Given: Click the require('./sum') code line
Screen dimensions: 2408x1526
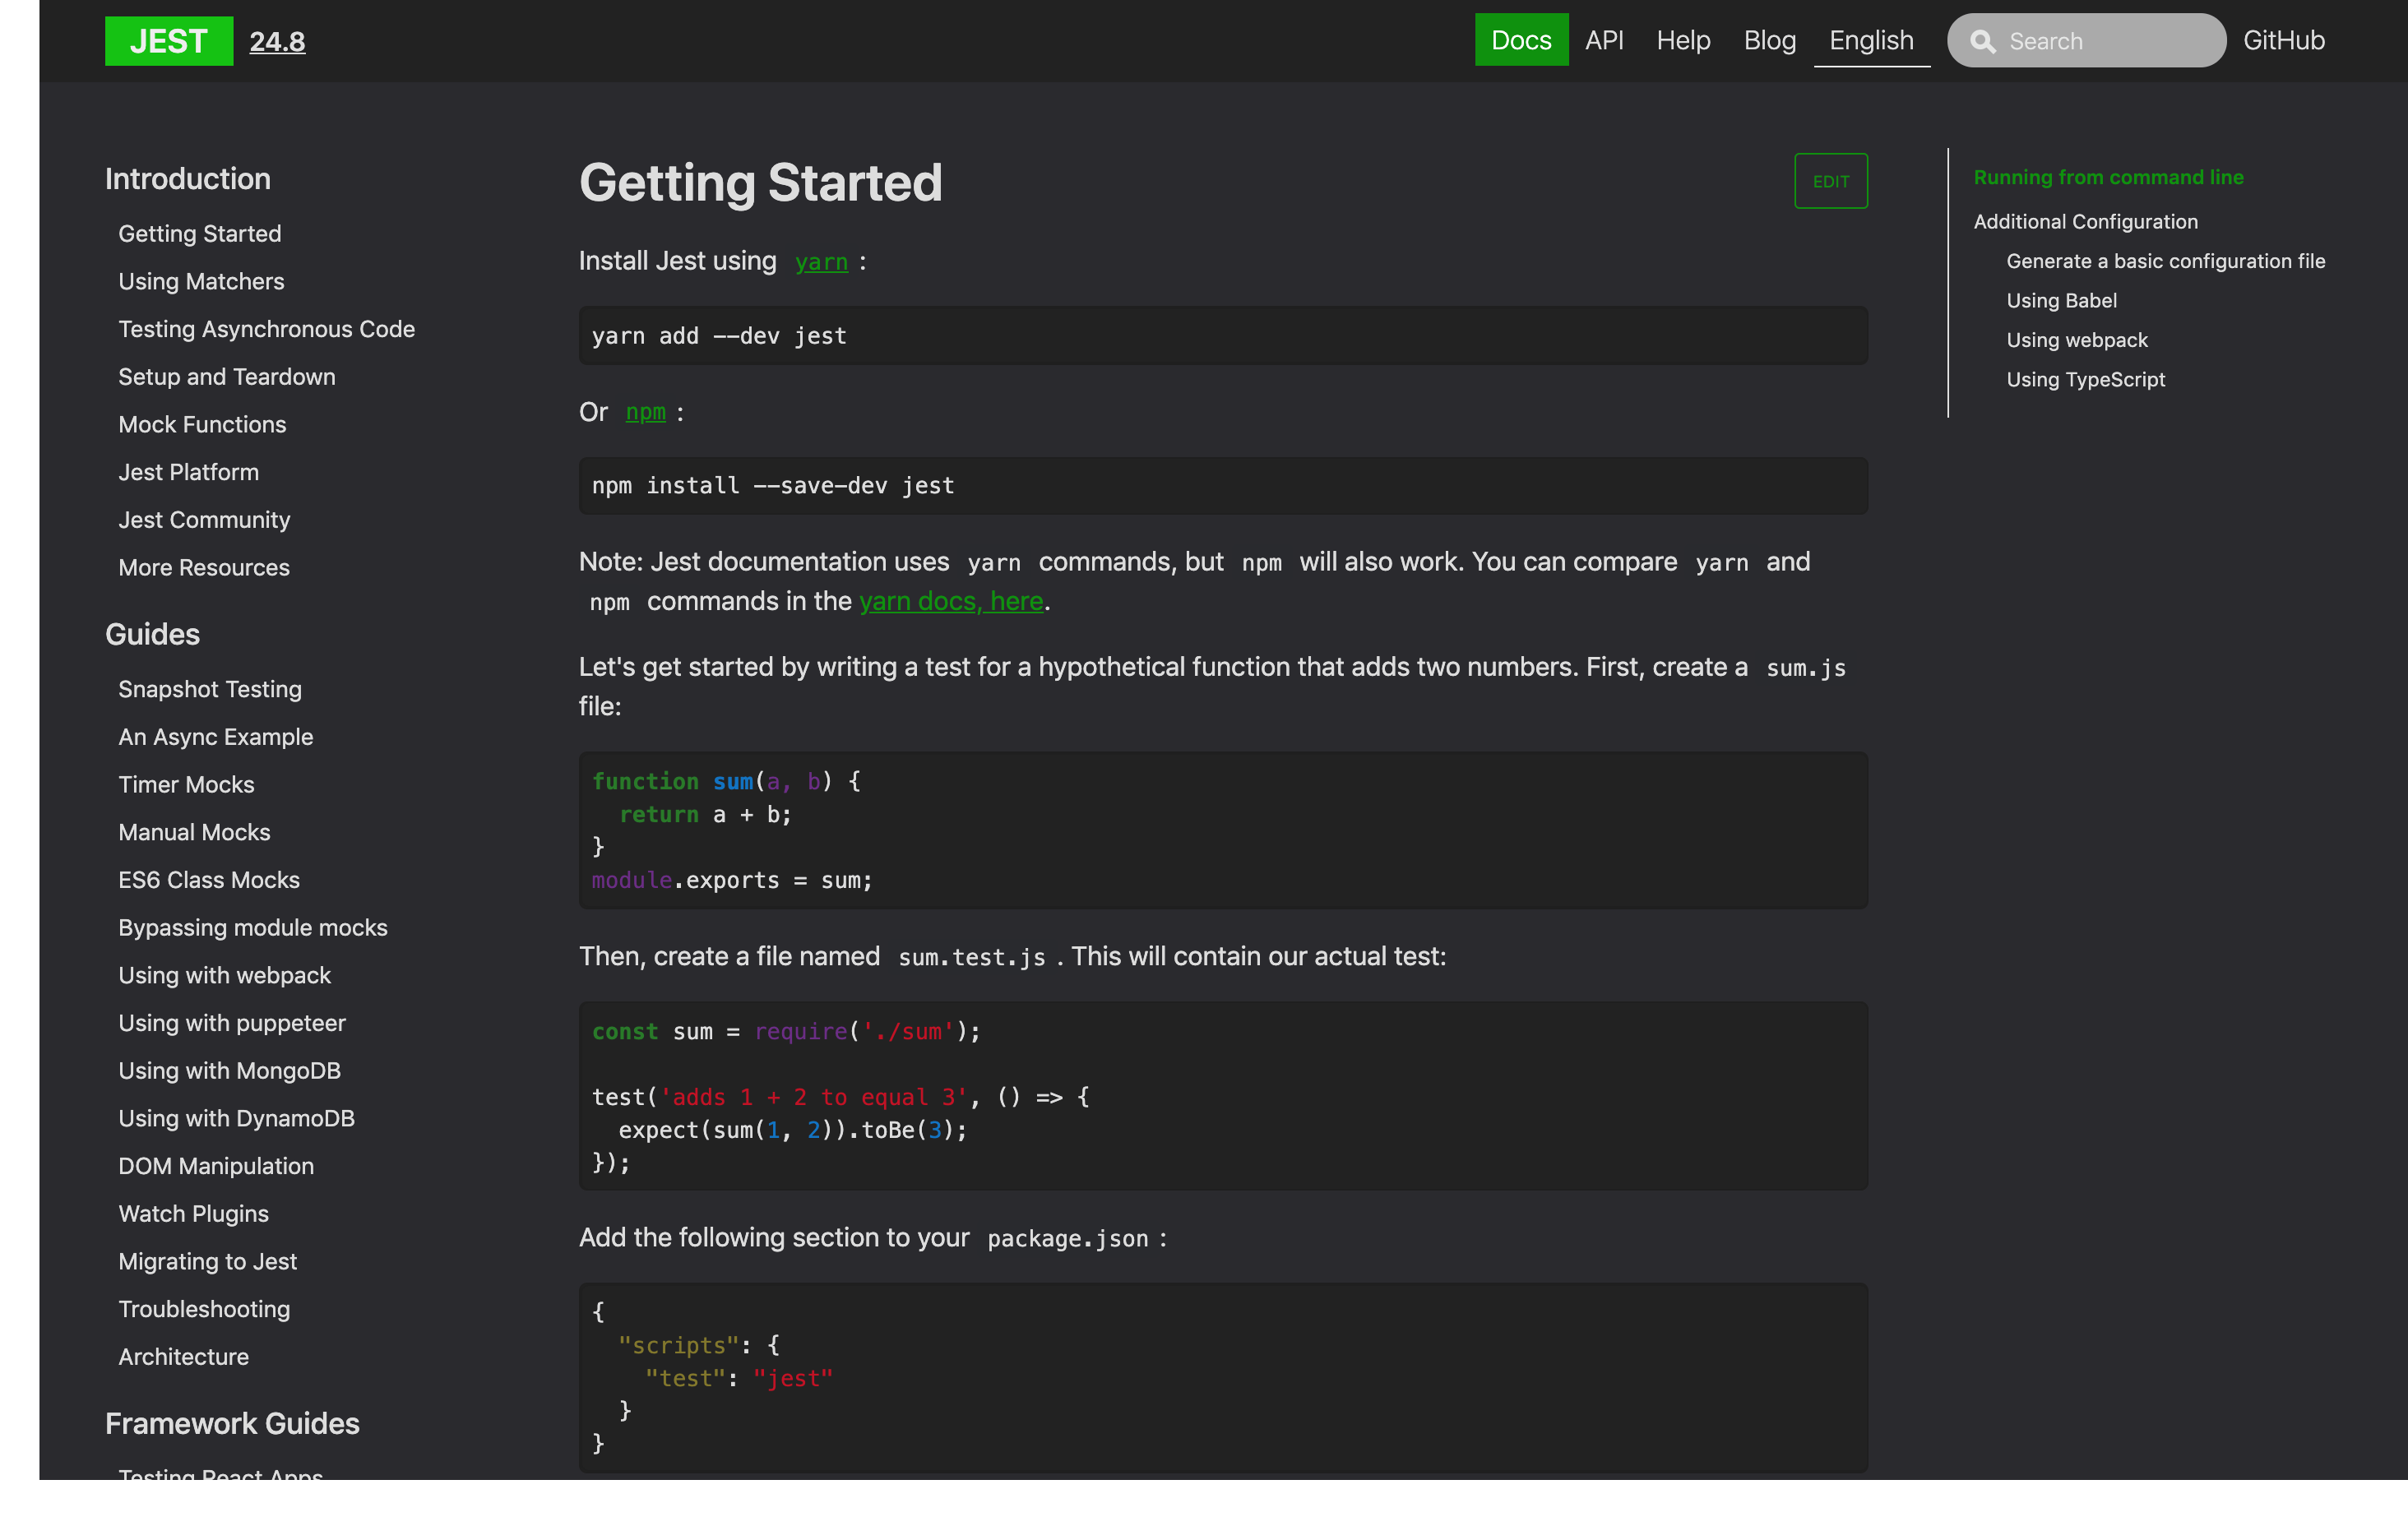Looking at the screenshot, I should (x=786, y=1032).
